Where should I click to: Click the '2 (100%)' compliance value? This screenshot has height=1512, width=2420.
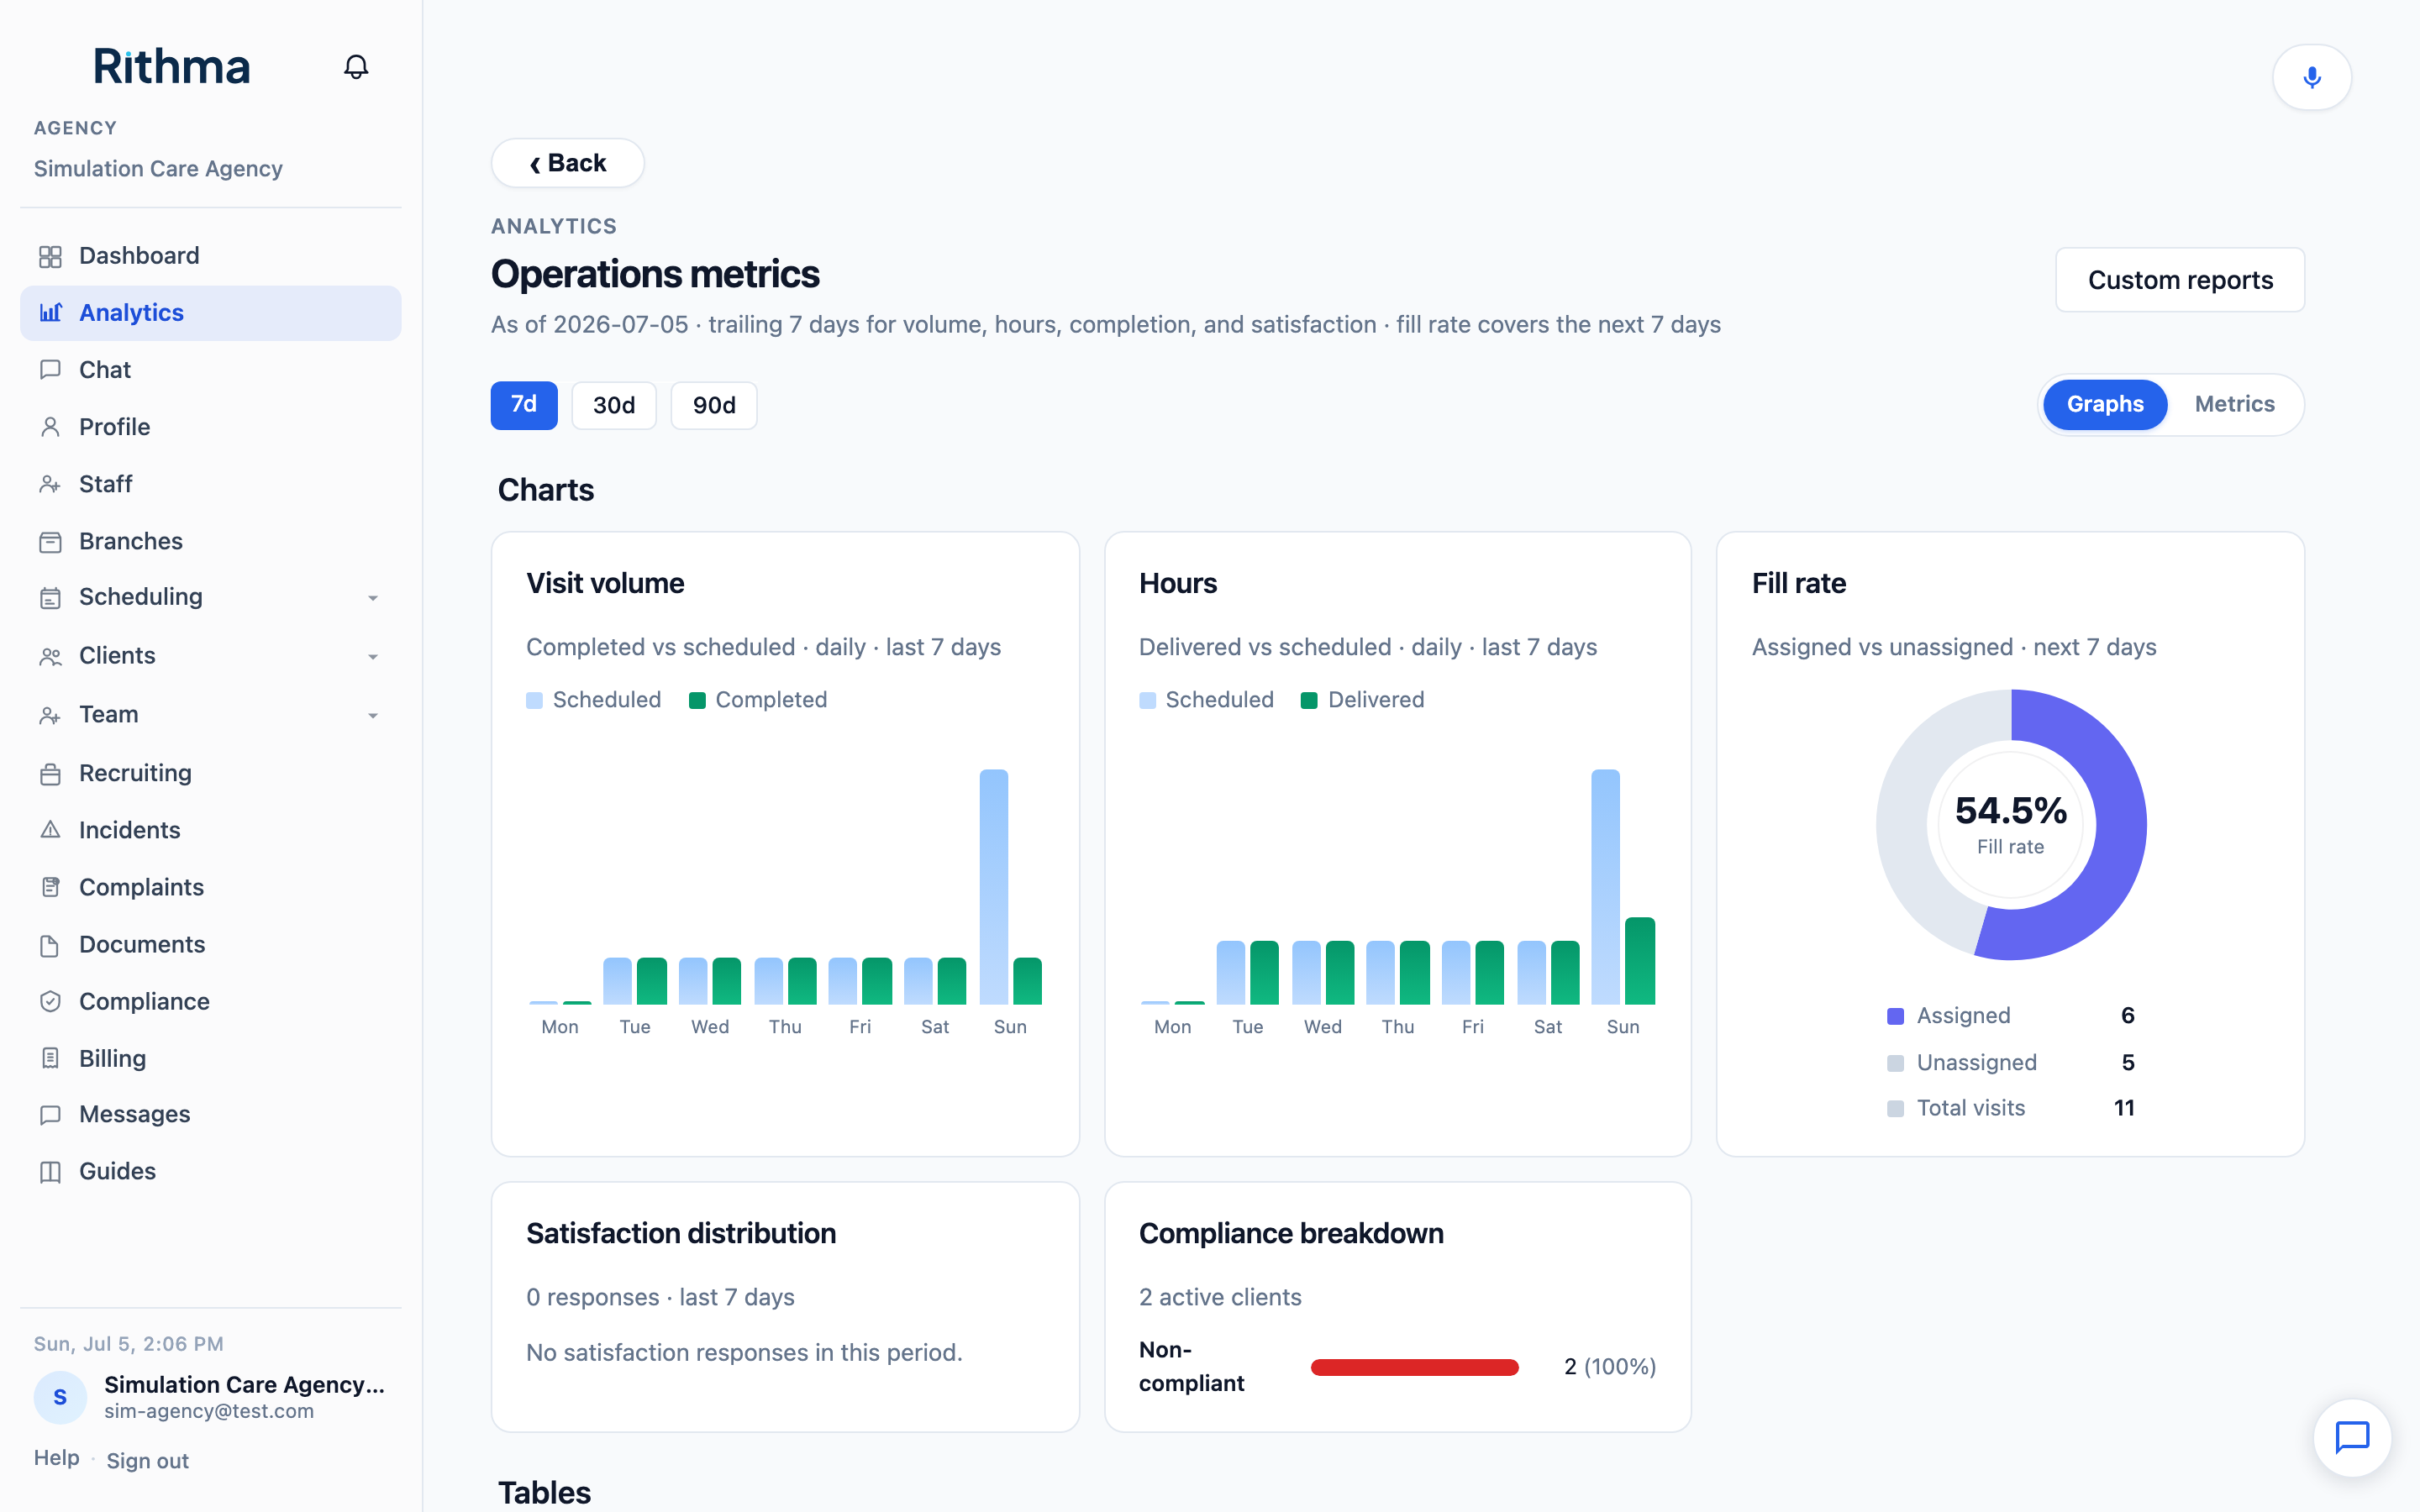click(1610, 1367)
